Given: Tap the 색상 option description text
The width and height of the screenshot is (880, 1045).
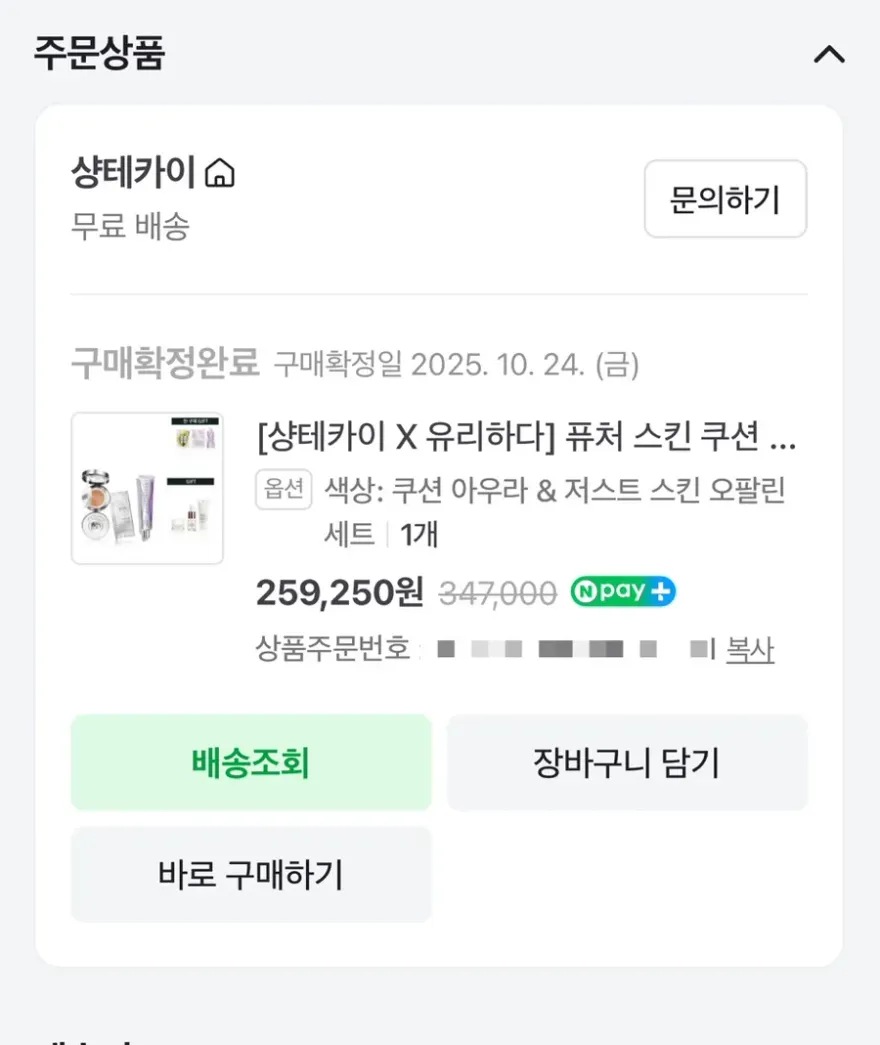Looking at the screenshot, I should [555, 512].
